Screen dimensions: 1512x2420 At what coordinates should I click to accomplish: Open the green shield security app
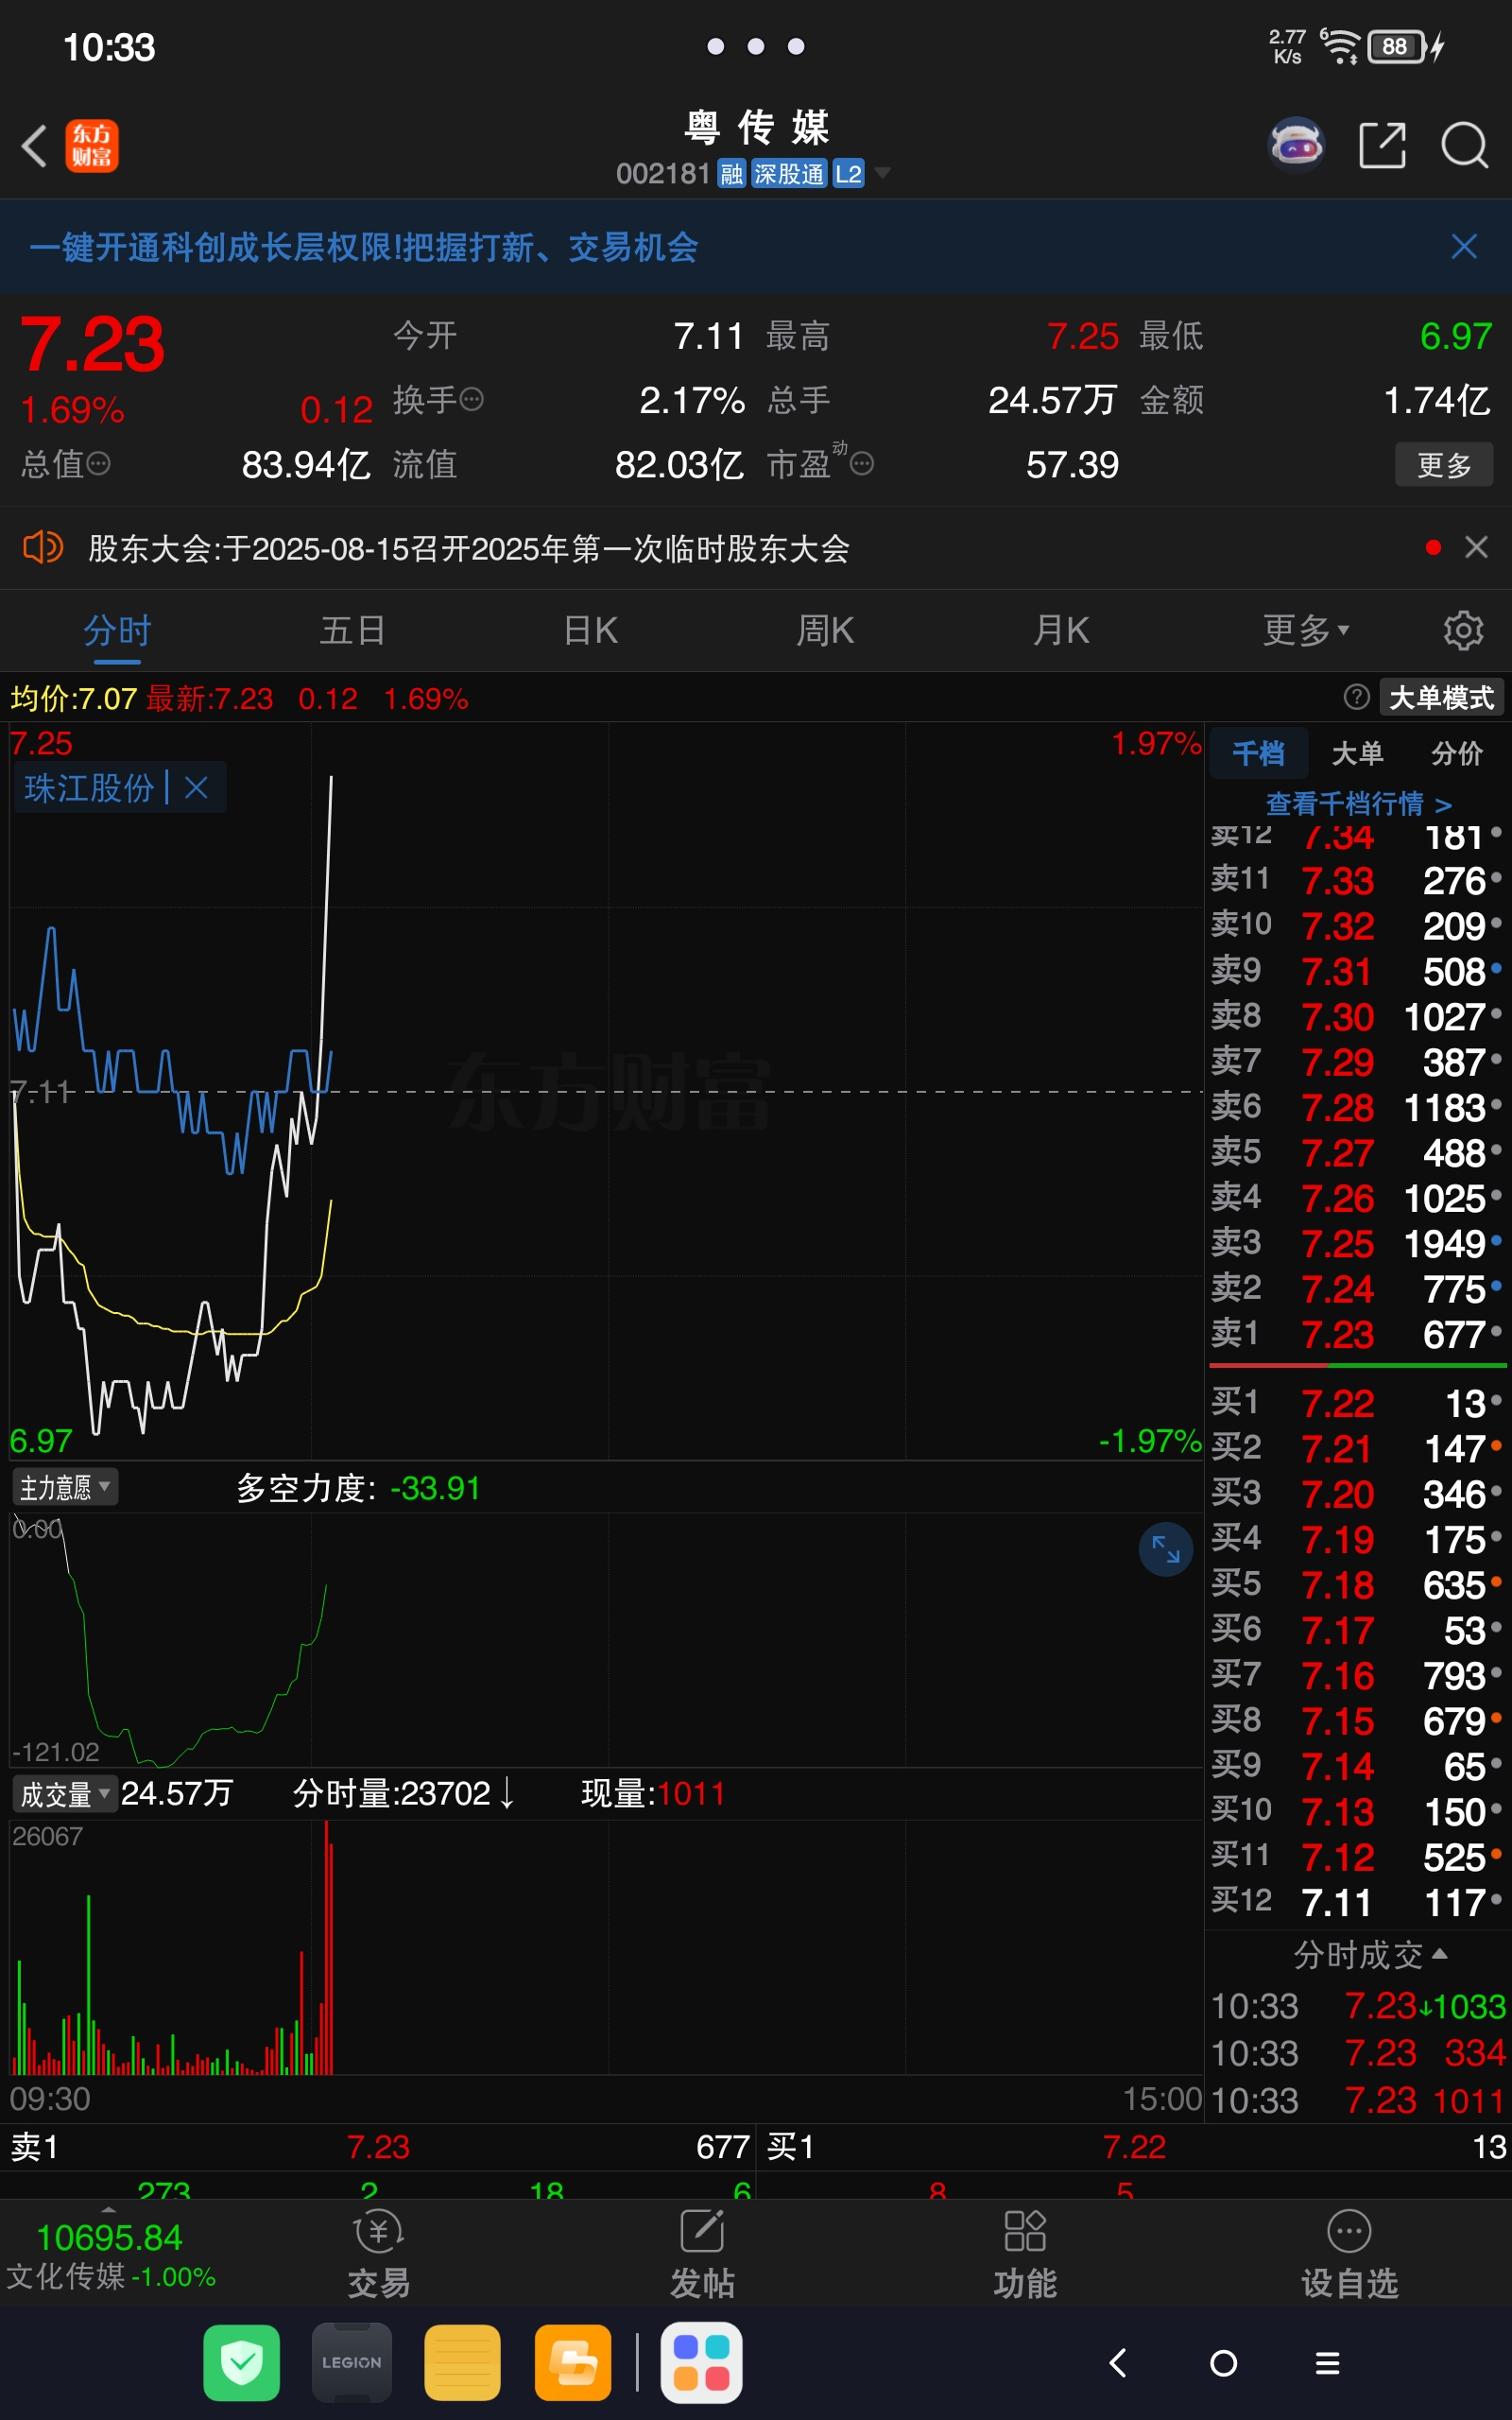coord(242,2362)
